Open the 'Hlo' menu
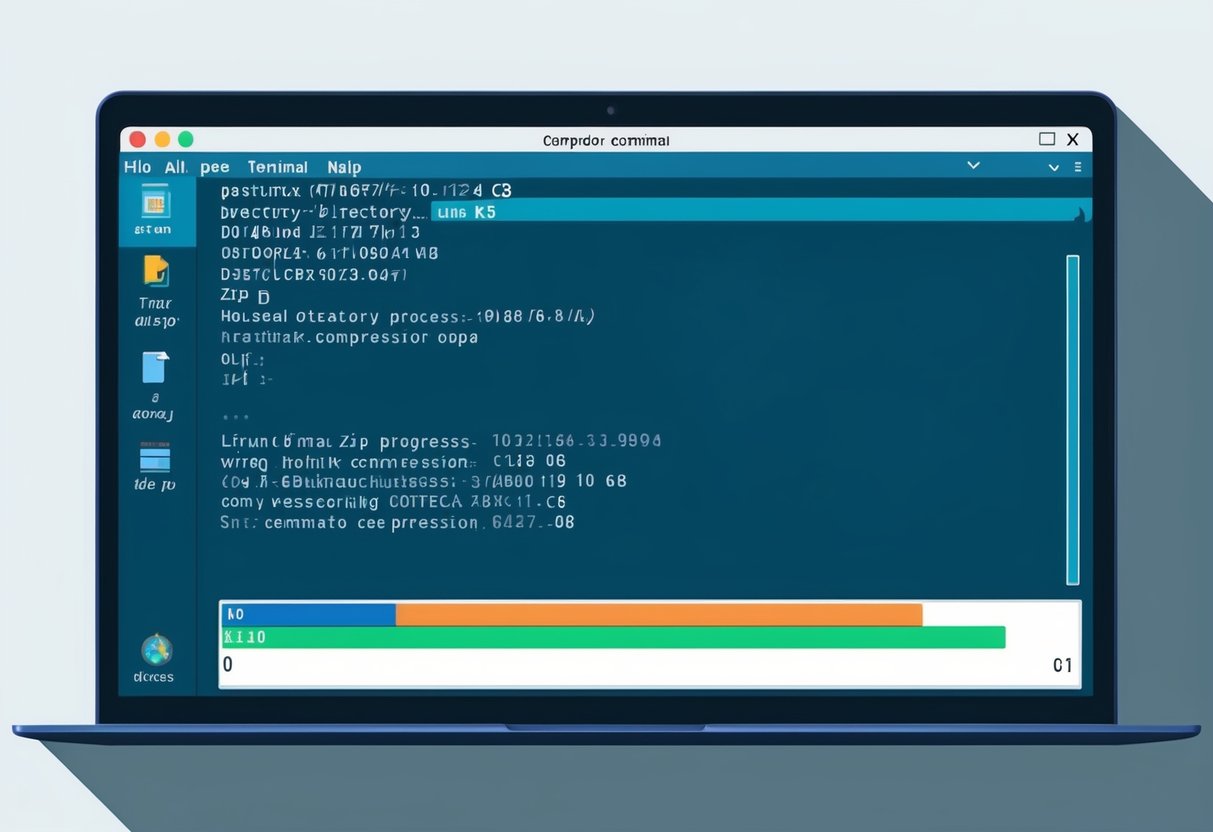The width and height of the screenshot is (1213, 832). (x=138, y=167)
